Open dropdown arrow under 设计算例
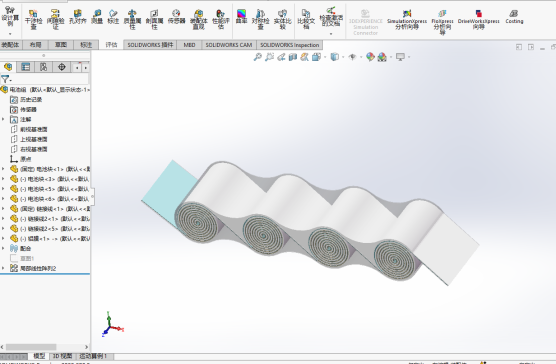The image size is (556, 364). tap(10, 34)
